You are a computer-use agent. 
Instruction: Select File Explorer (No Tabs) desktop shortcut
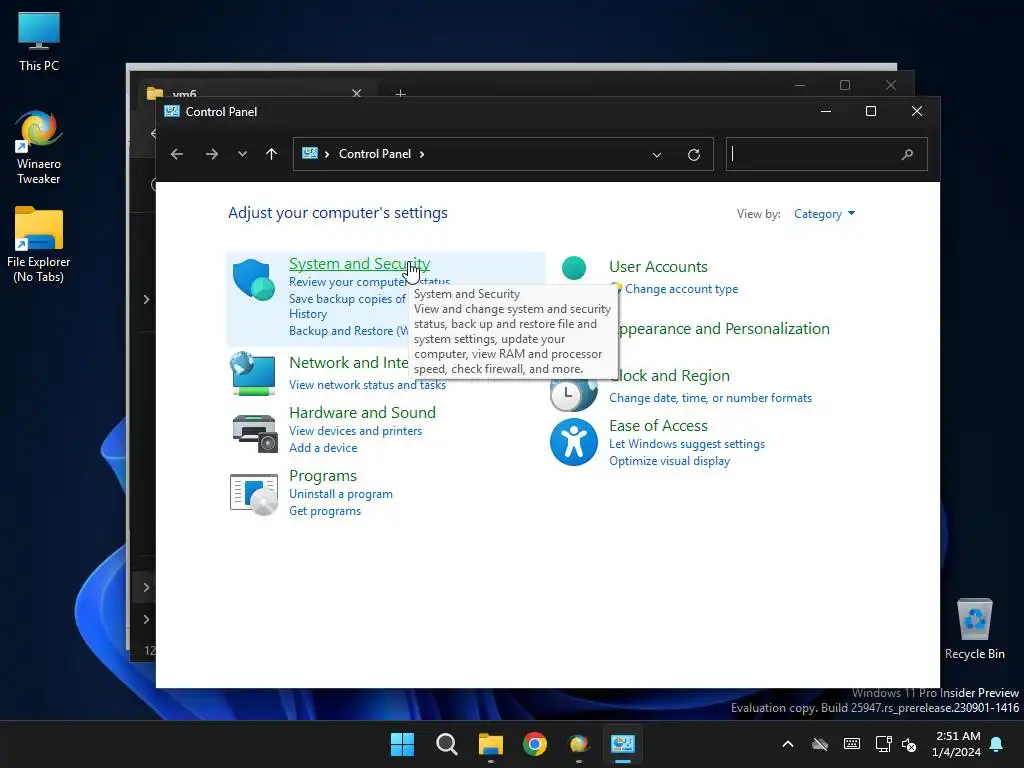coord(39,245)
